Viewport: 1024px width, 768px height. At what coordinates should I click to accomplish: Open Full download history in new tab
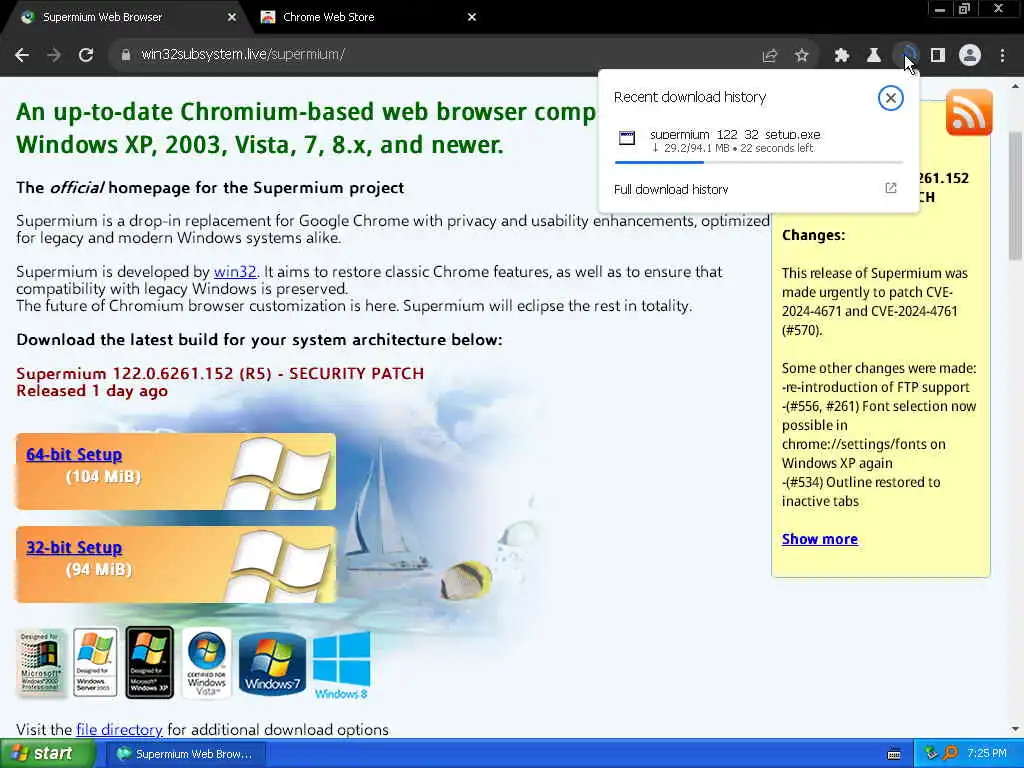[891, 188]
